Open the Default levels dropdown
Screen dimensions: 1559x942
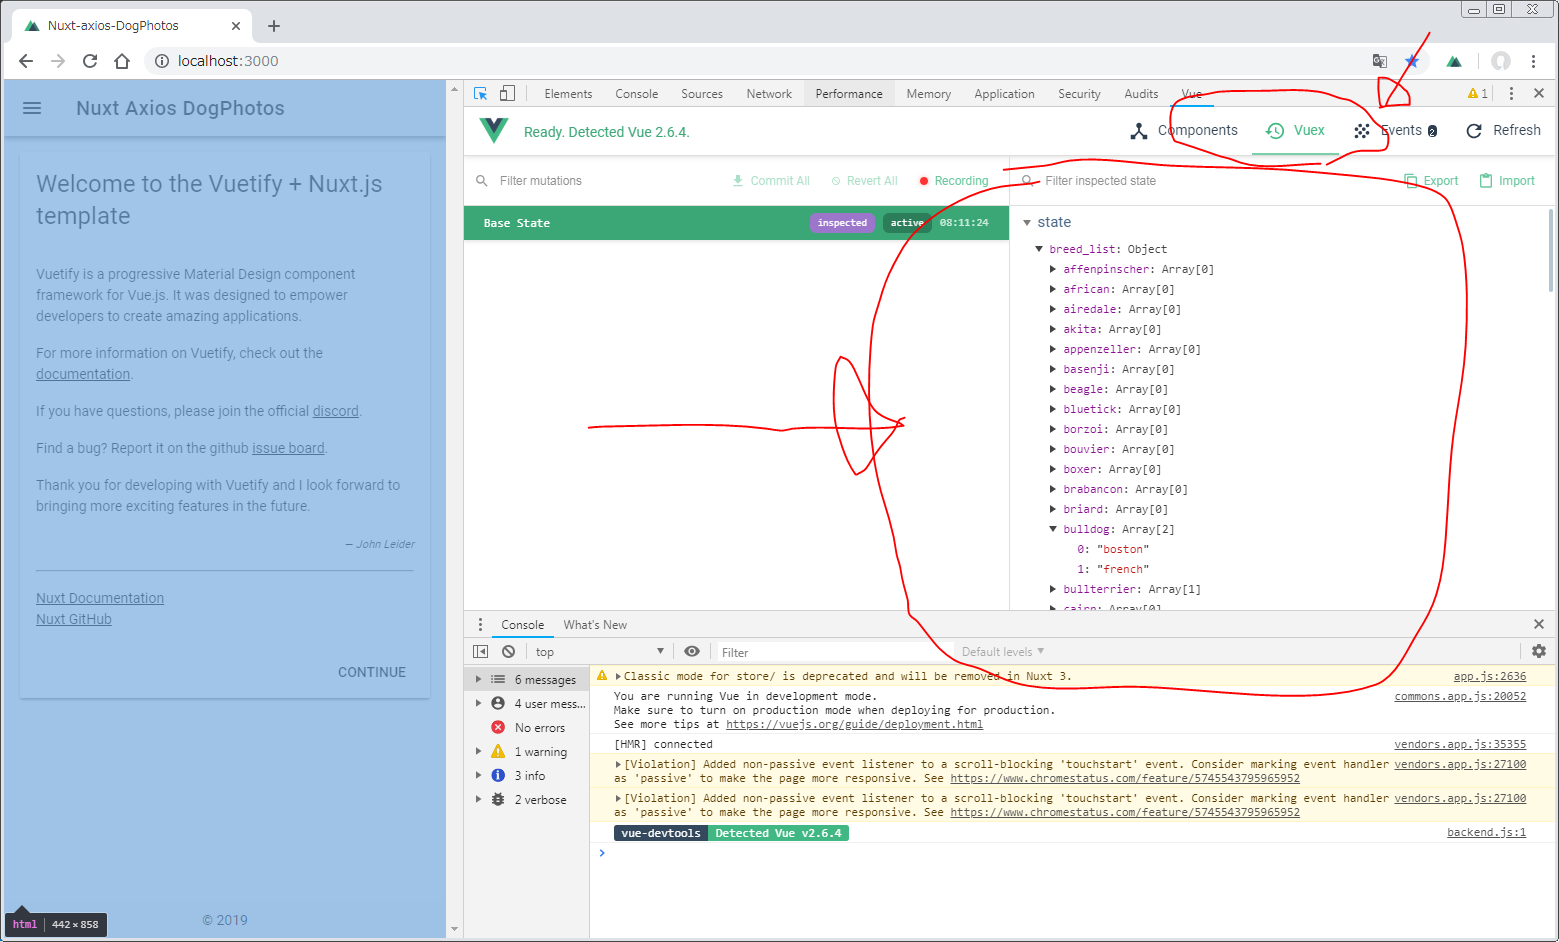click(1002, 652)
